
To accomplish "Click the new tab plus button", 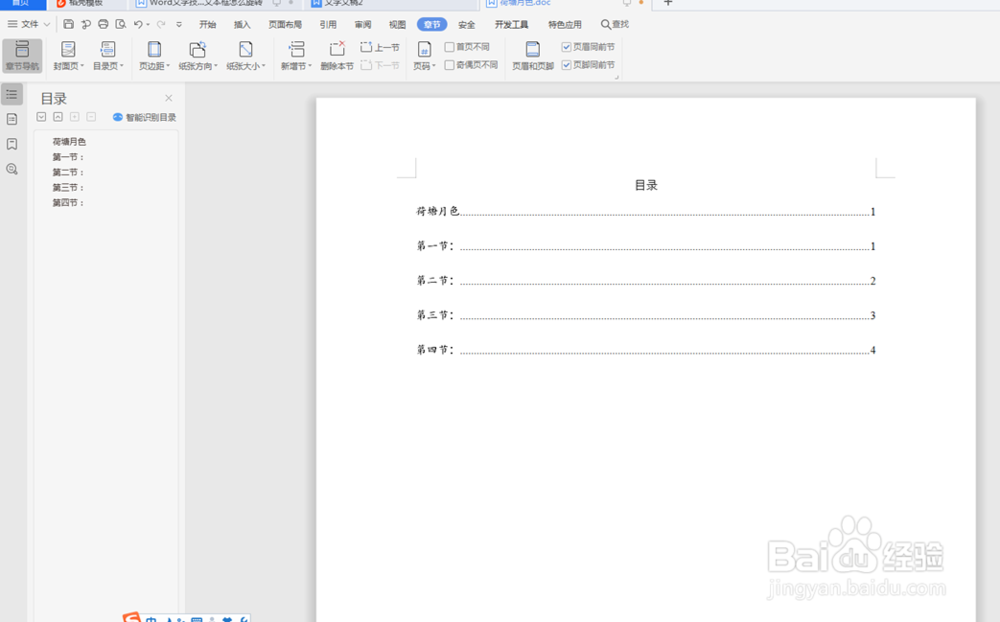I will [668, 3].
